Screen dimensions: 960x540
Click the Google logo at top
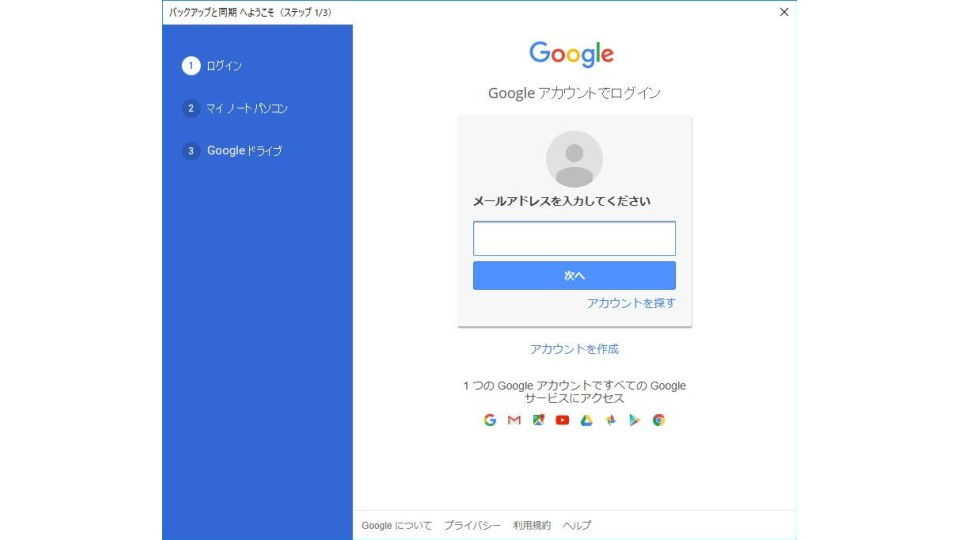[x=572, y=54]
